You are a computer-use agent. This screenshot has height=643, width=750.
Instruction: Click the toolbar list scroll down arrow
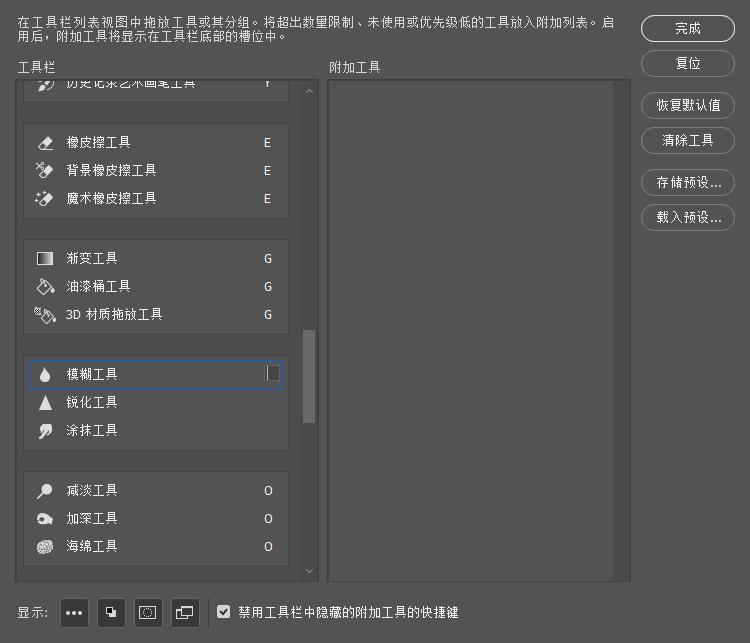click(309, 571)
